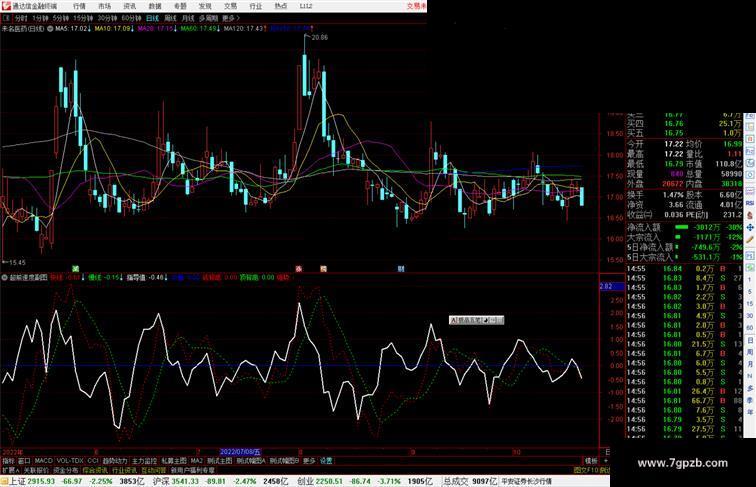Select the 60 minute sidebar shortcut

[750, 328]
